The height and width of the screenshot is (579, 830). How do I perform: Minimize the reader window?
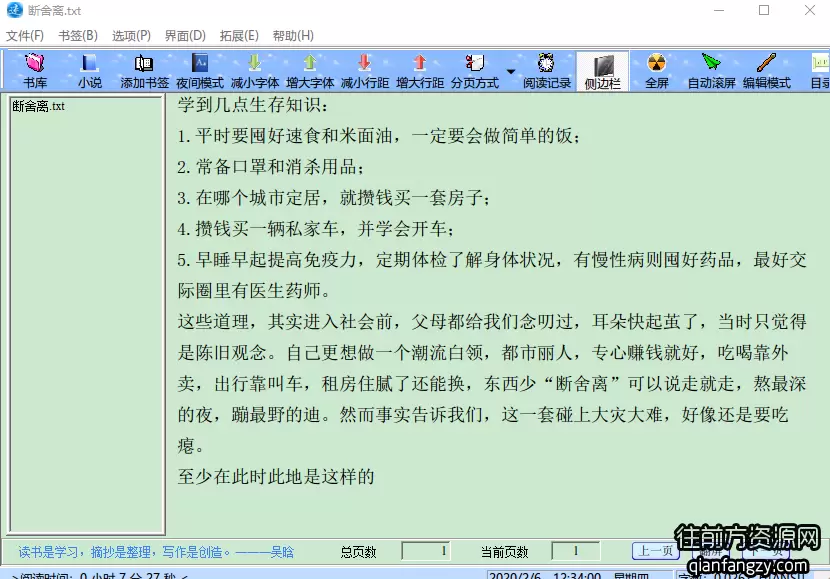tap(719, 10)
